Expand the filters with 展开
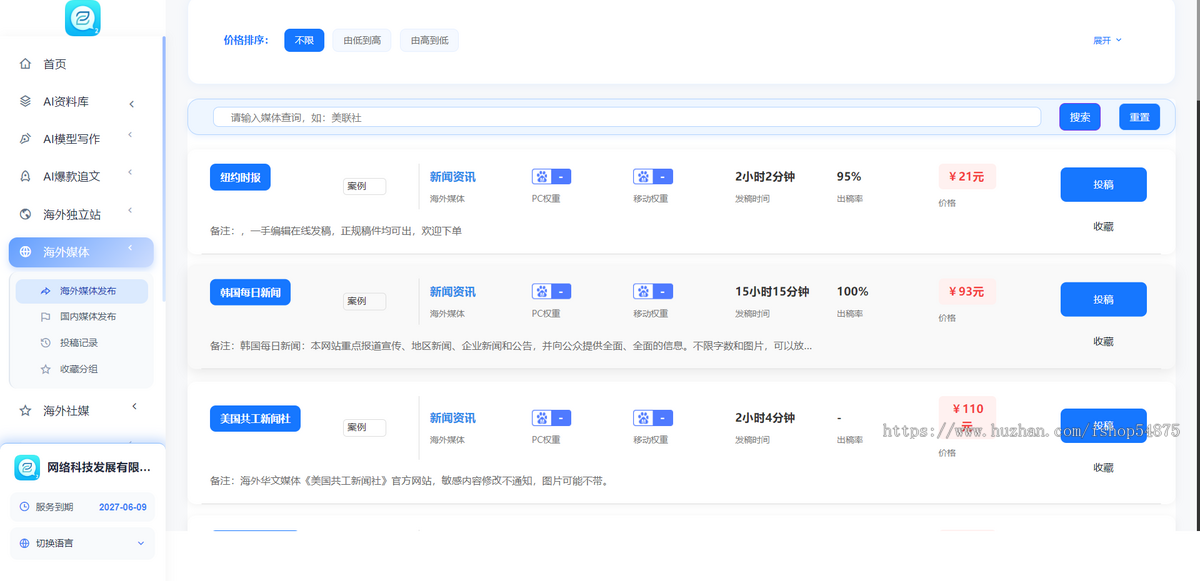The height and width of the screenshot is (581, 1200). coord(1107,40)
